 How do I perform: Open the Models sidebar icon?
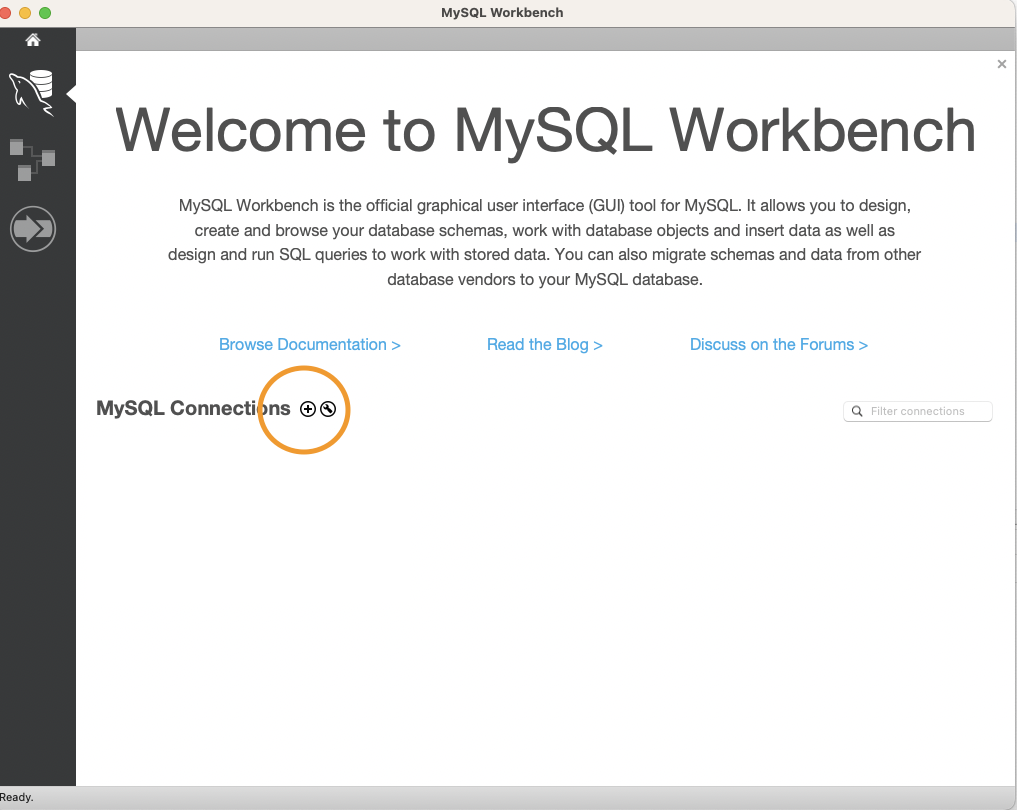32,160
